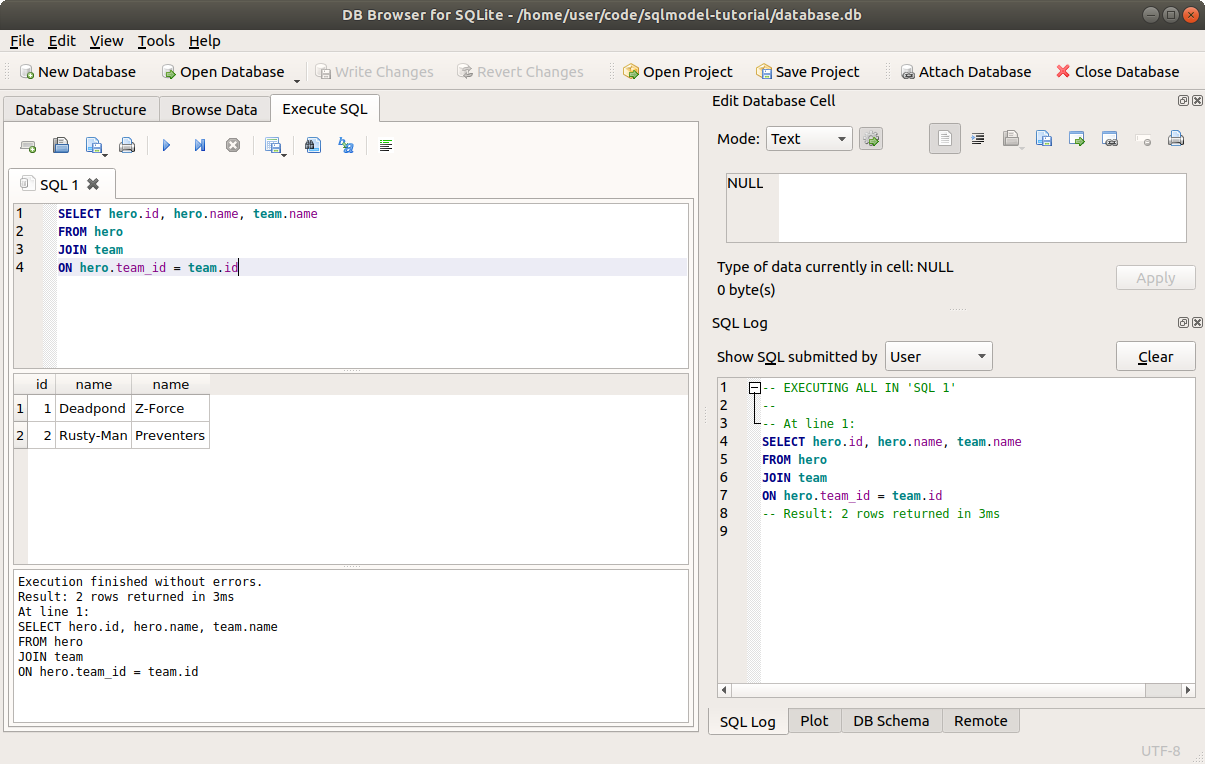Viewport: 1205px width, 764px height.
Task: Run all SQL with the play icon
Action: click(166, 146)
